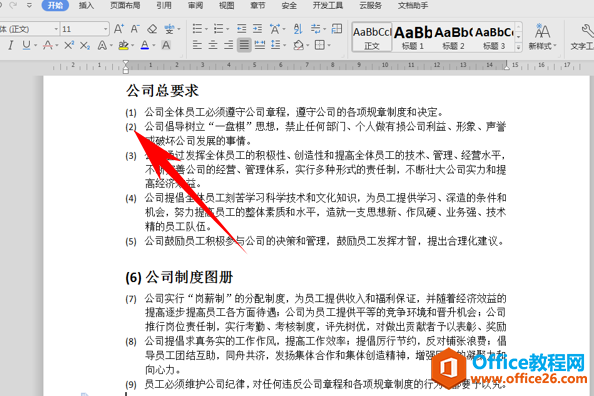Open the 文档助手 tab

tap(413, 5)
